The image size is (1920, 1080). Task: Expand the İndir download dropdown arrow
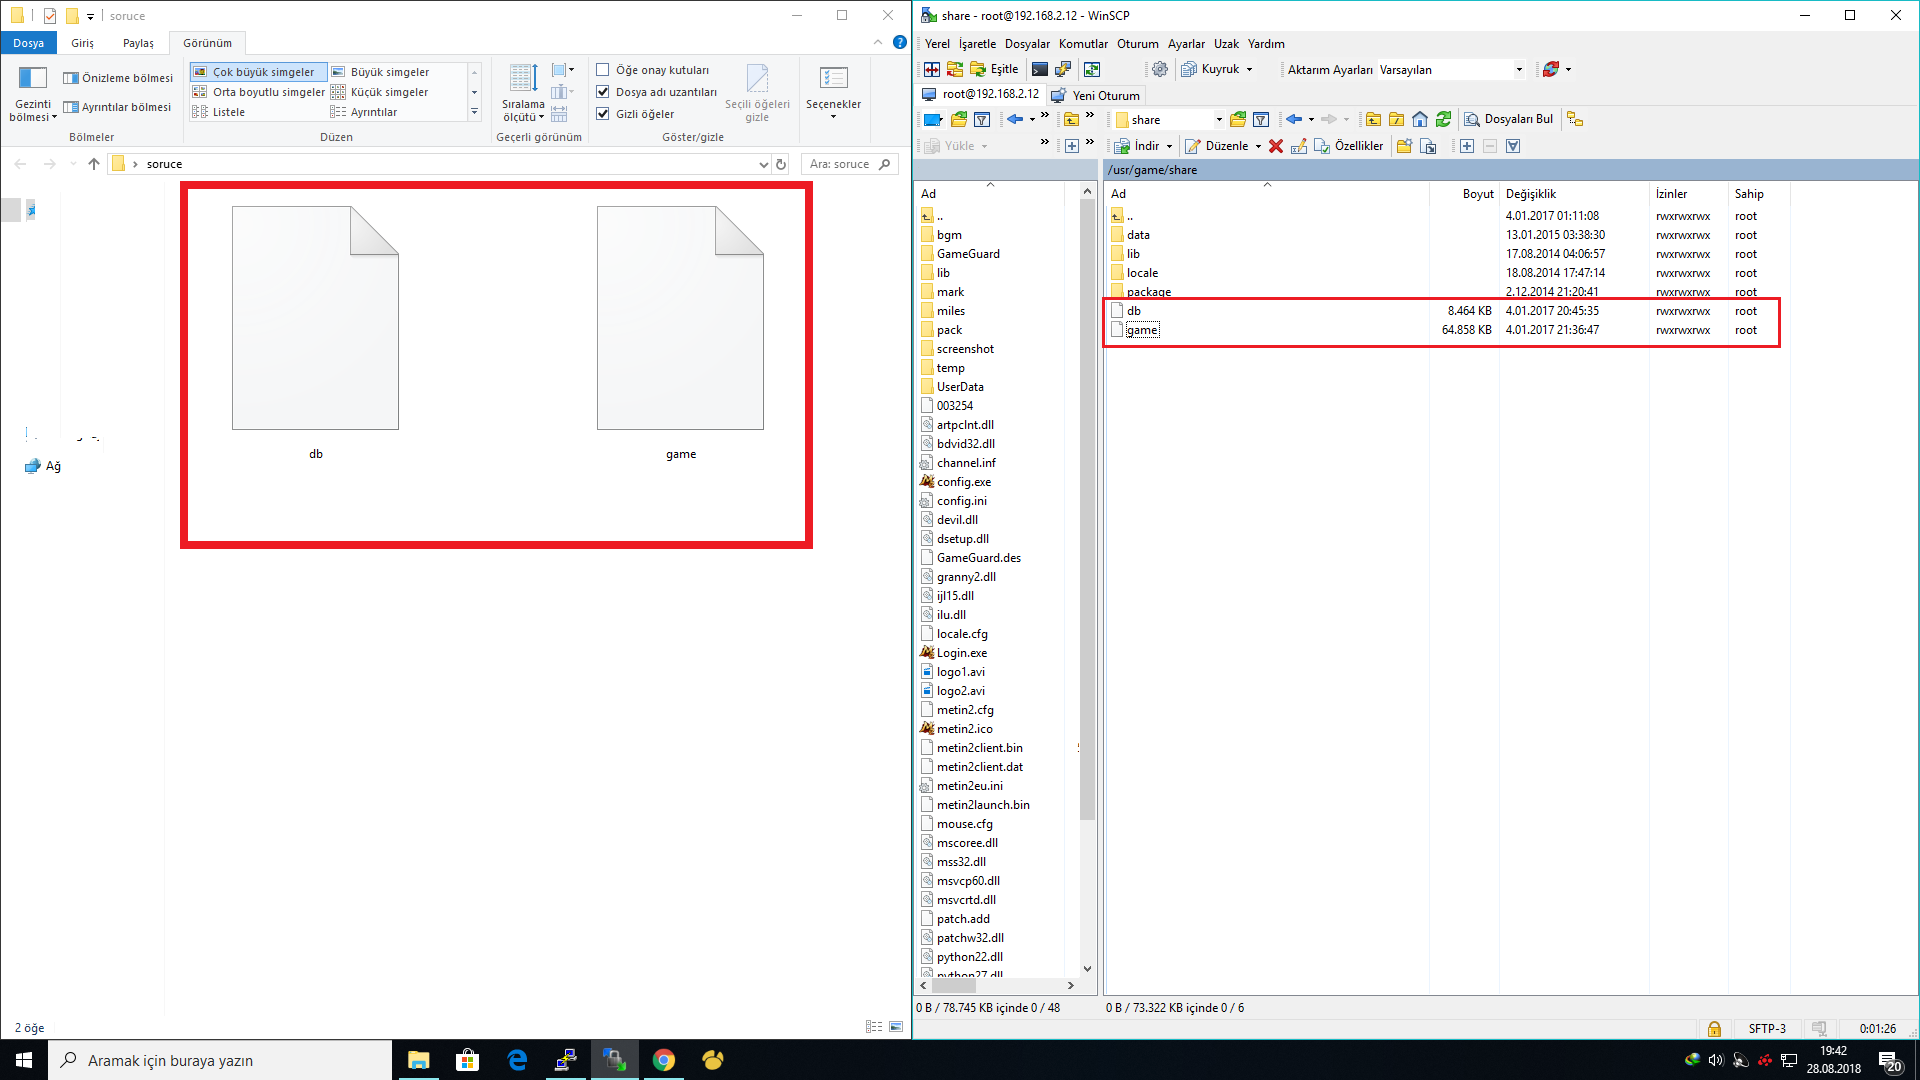point(1169,146)
